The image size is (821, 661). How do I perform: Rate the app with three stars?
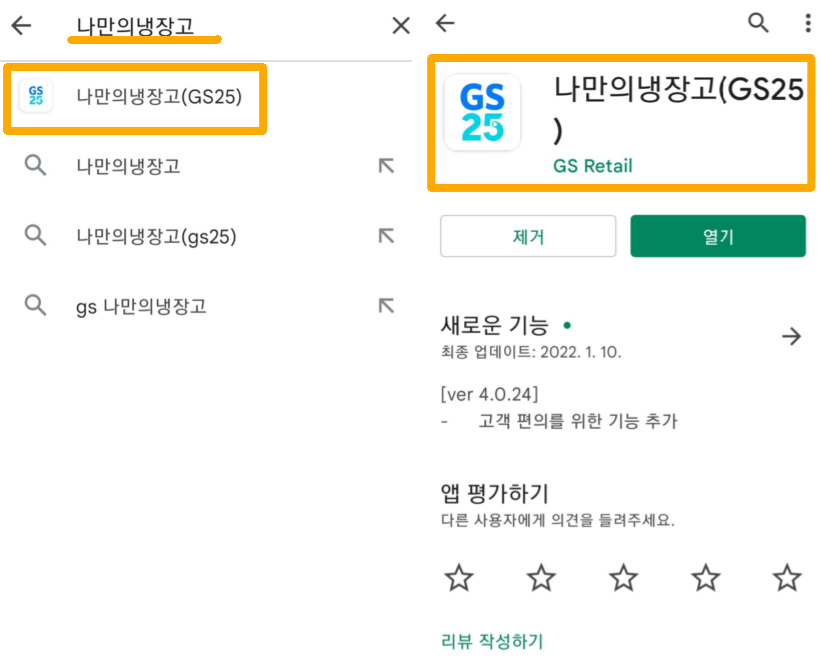623,578
